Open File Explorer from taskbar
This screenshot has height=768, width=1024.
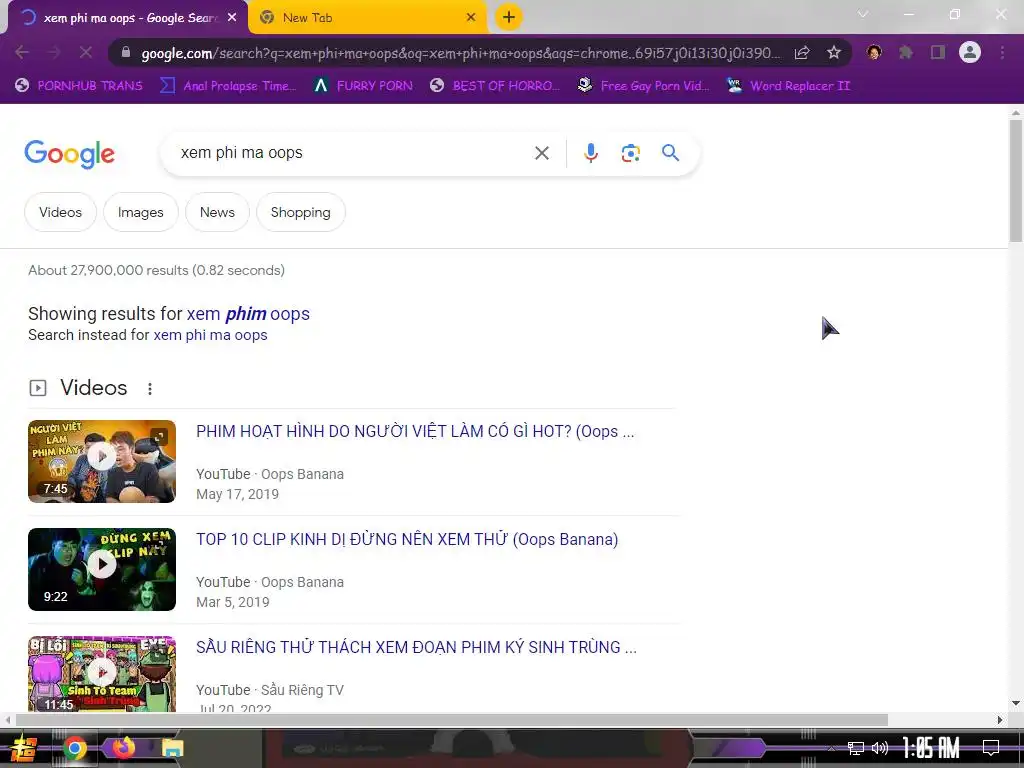click(173, 748)
